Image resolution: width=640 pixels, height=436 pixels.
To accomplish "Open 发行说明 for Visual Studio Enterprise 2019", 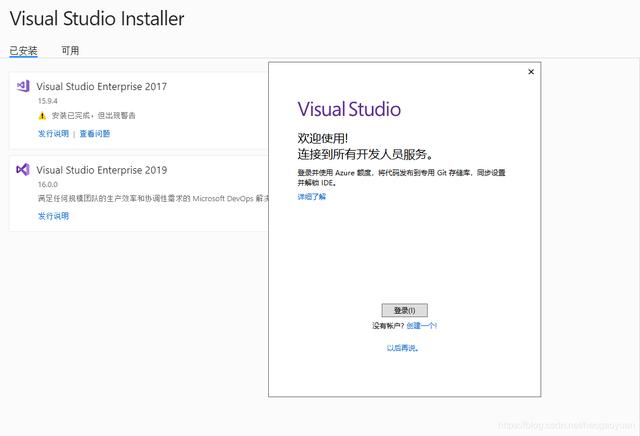I will tap(53, 216).
